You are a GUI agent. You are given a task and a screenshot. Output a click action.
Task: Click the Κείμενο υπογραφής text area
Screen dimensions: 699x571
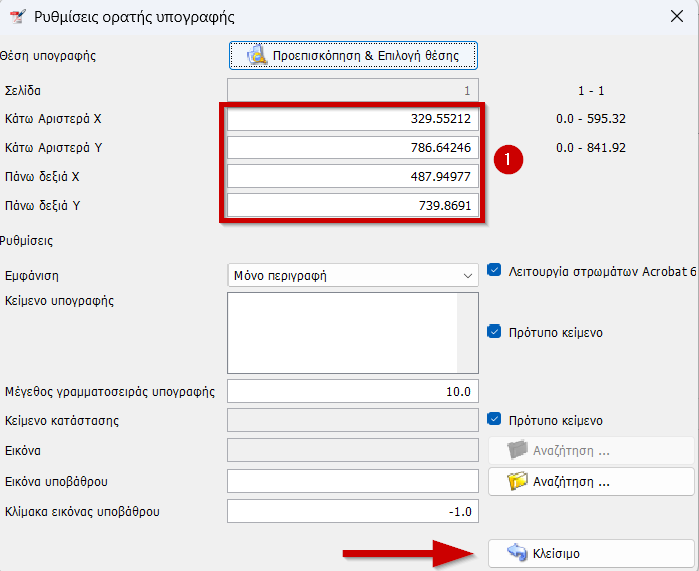click(x=342, y=333)
